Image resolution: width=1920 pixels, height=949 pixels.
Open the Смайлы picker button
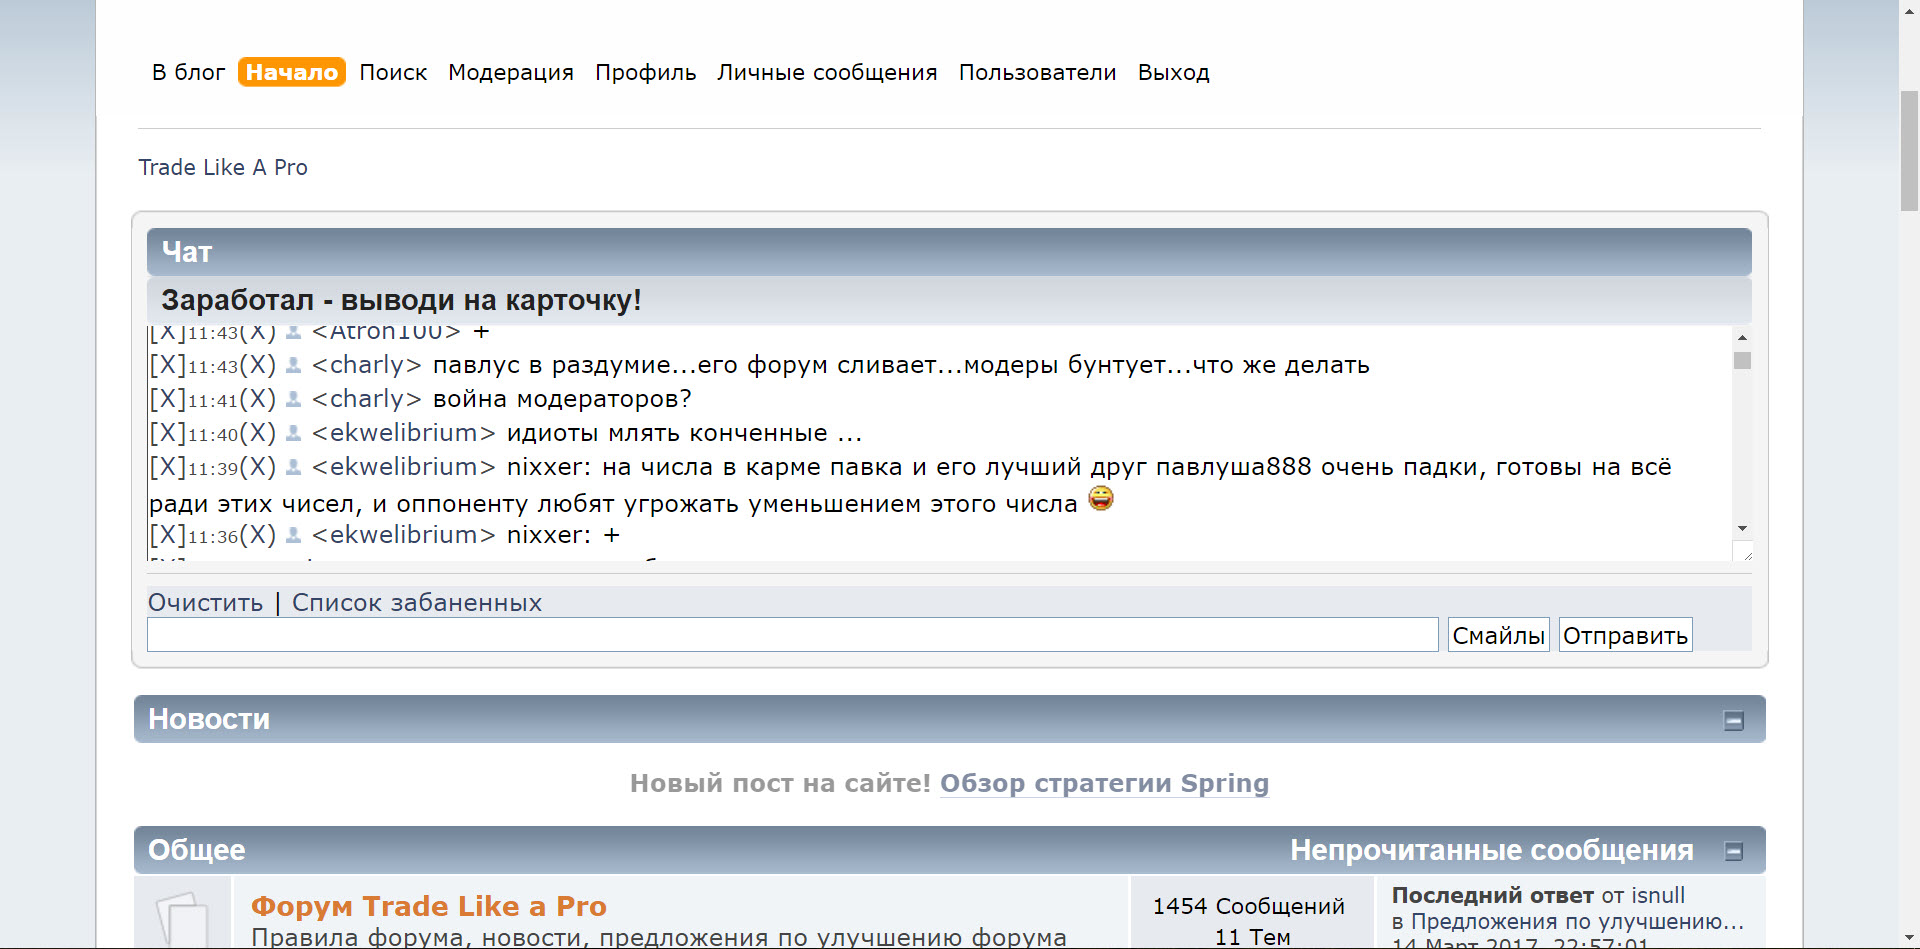click(1498, 635)
